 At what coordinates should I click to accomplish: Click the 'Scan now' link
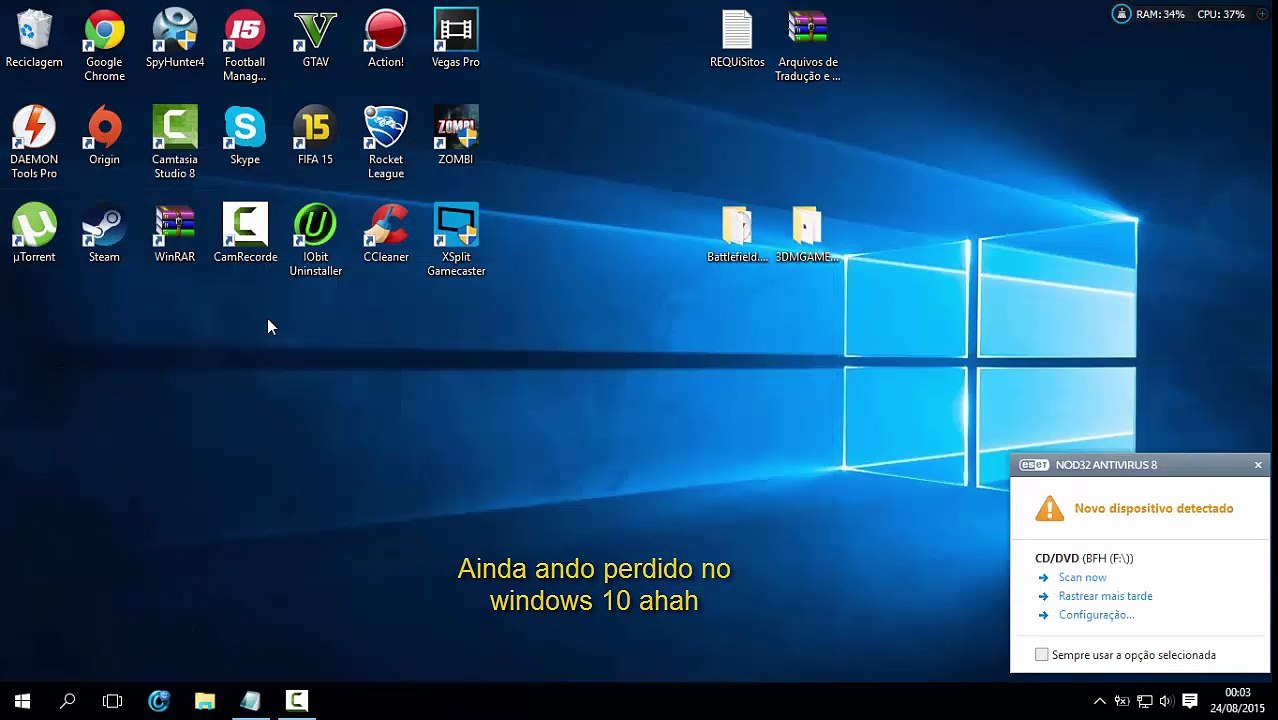[x=1082, y=577]
